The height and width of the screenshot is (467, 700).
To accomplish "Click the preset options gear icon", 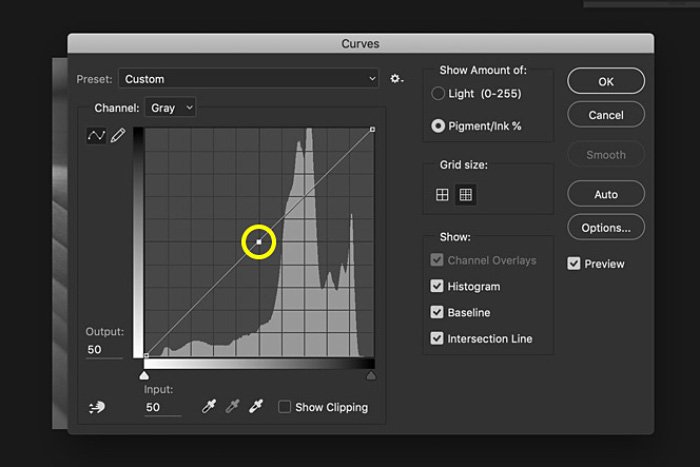I will (x=397, y=79).
